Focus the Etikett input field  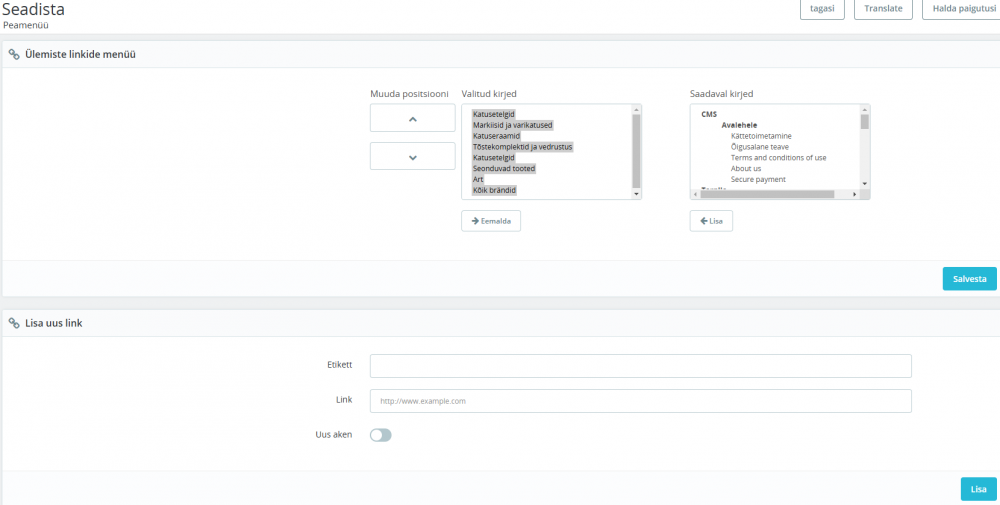click(x=640, y=366)
